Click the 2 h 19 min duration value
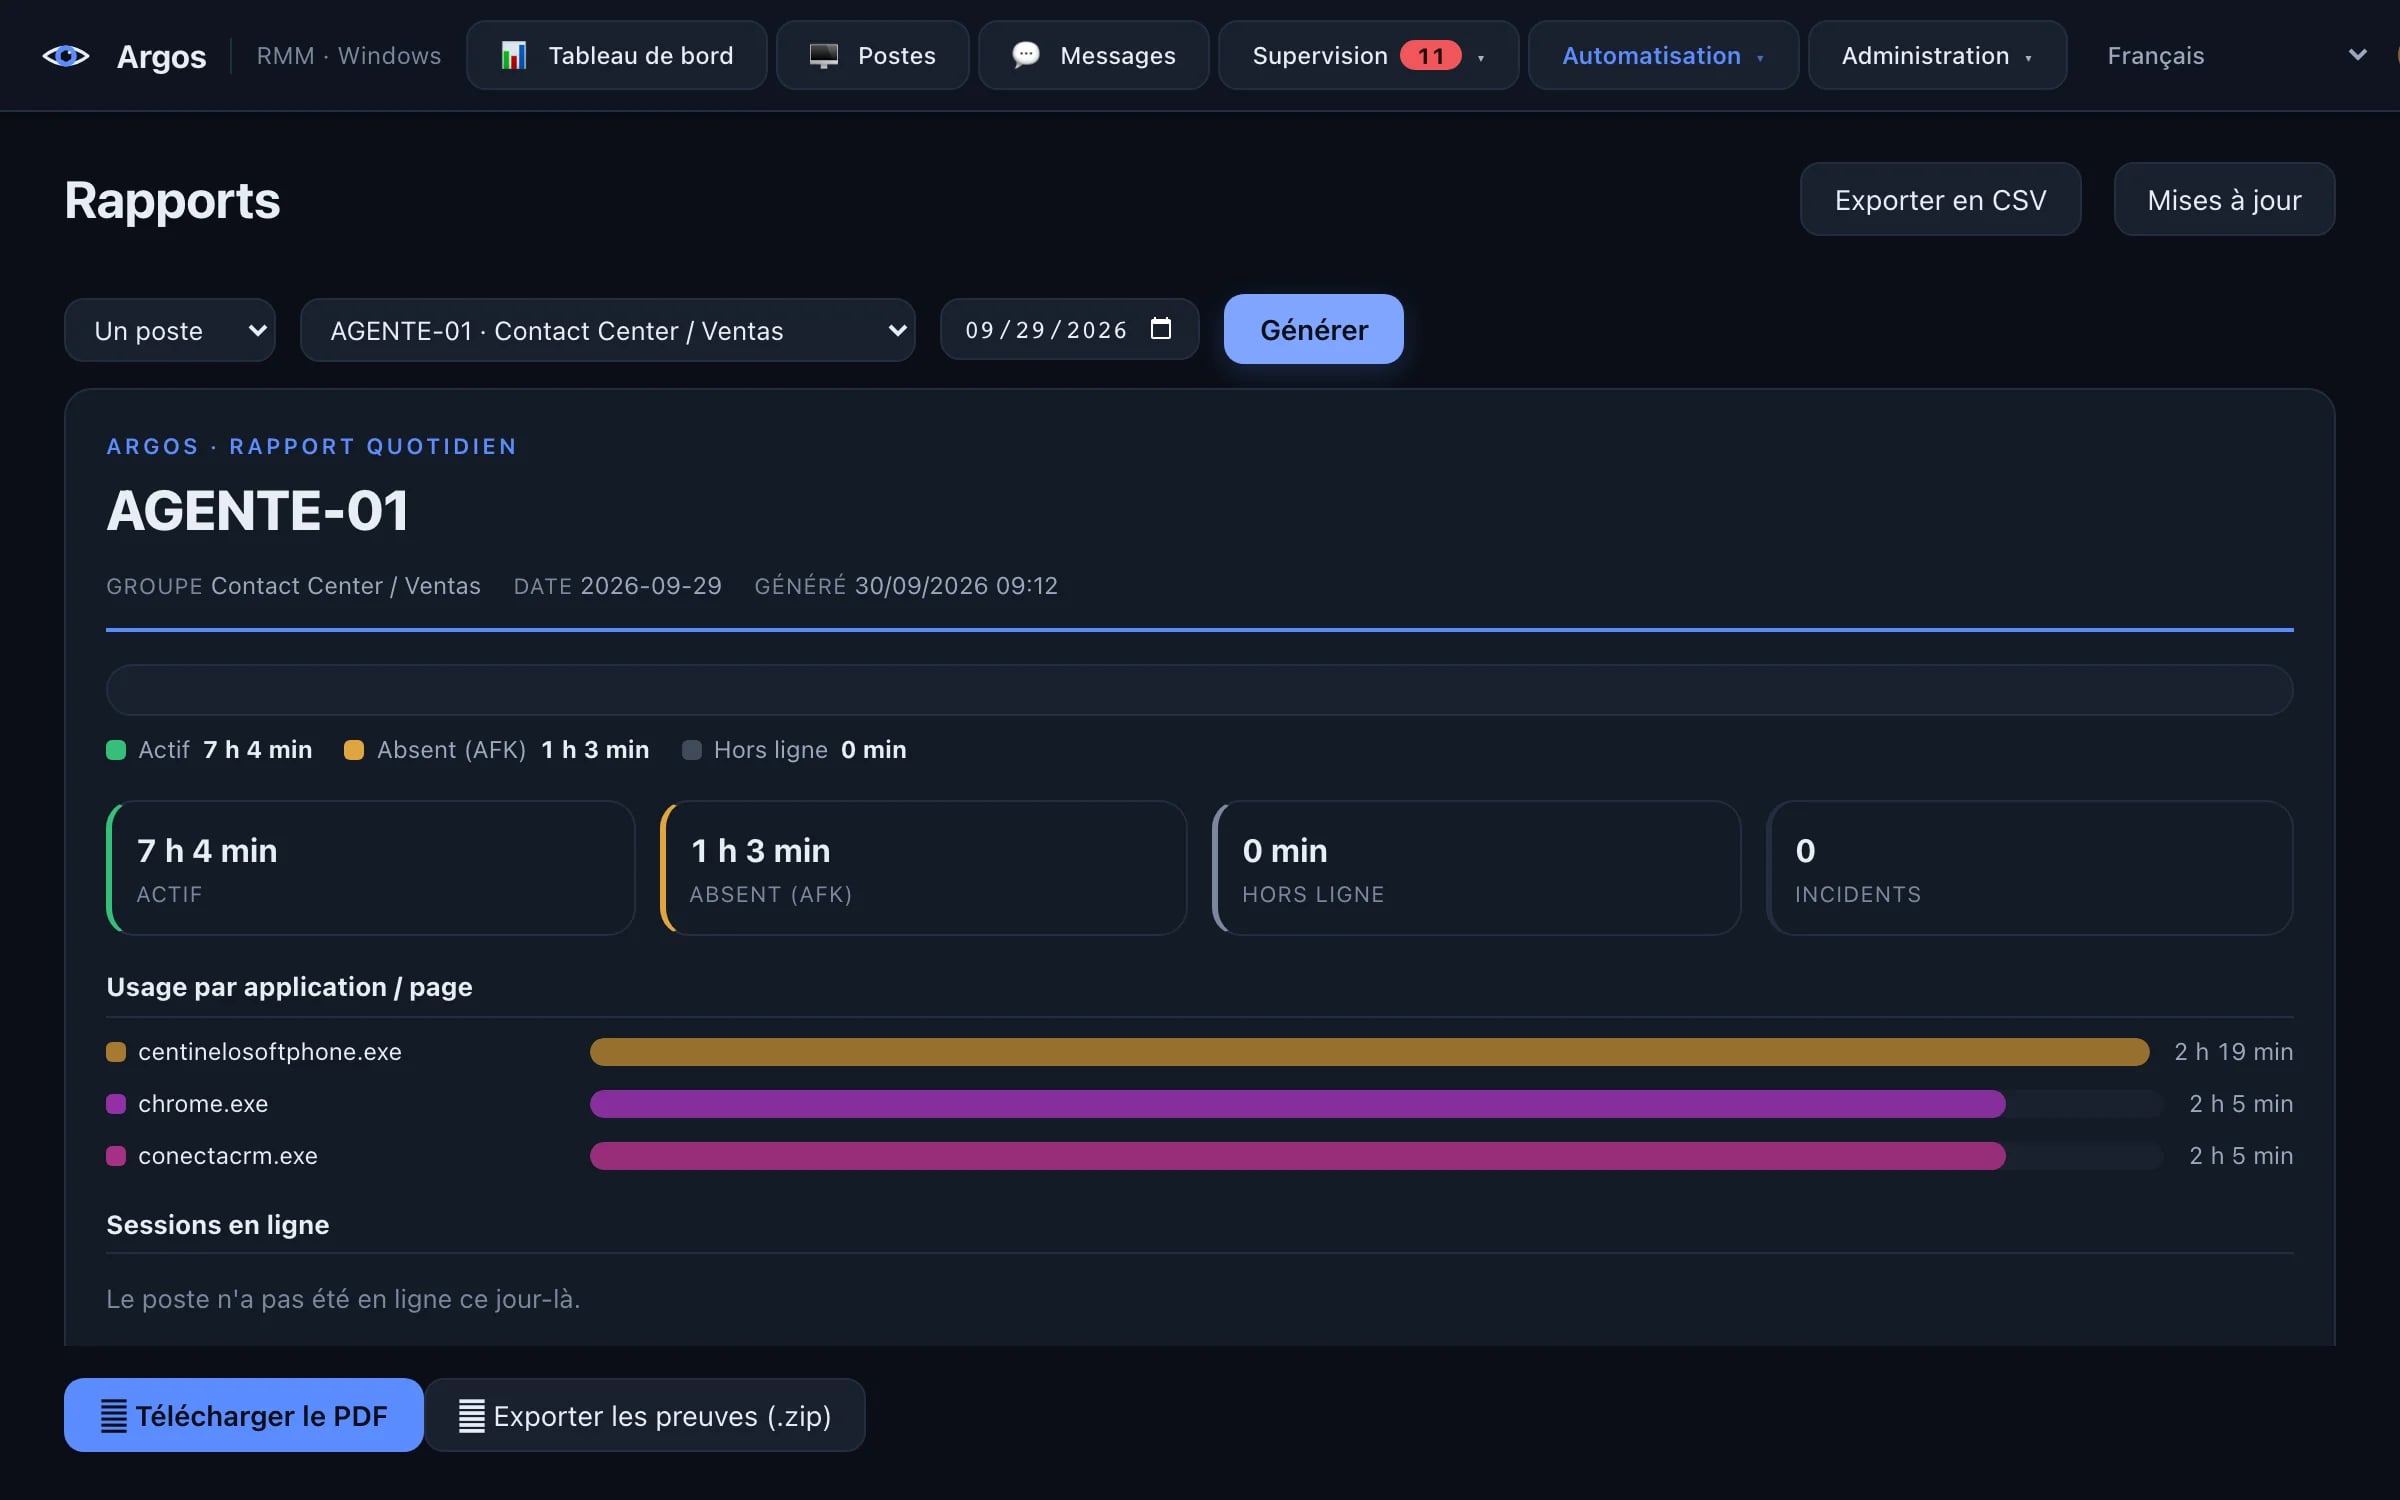This screenshot has width=2400, height=1500. tap(2233, 1051)
